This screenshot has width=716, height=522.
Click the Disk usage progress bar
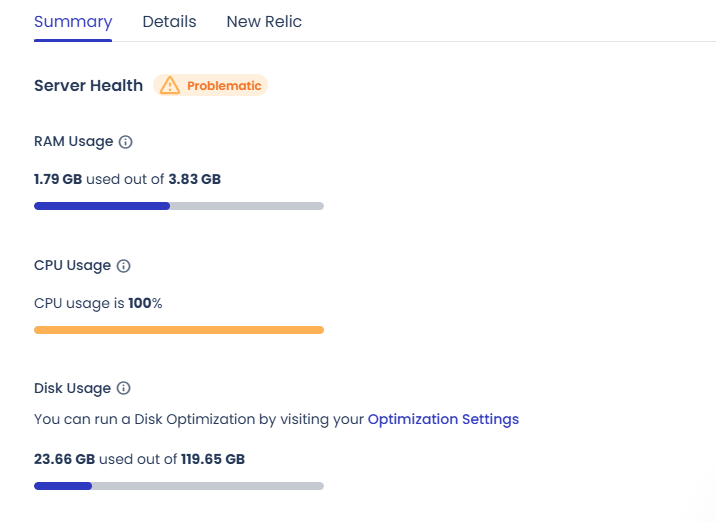point(179,486)
